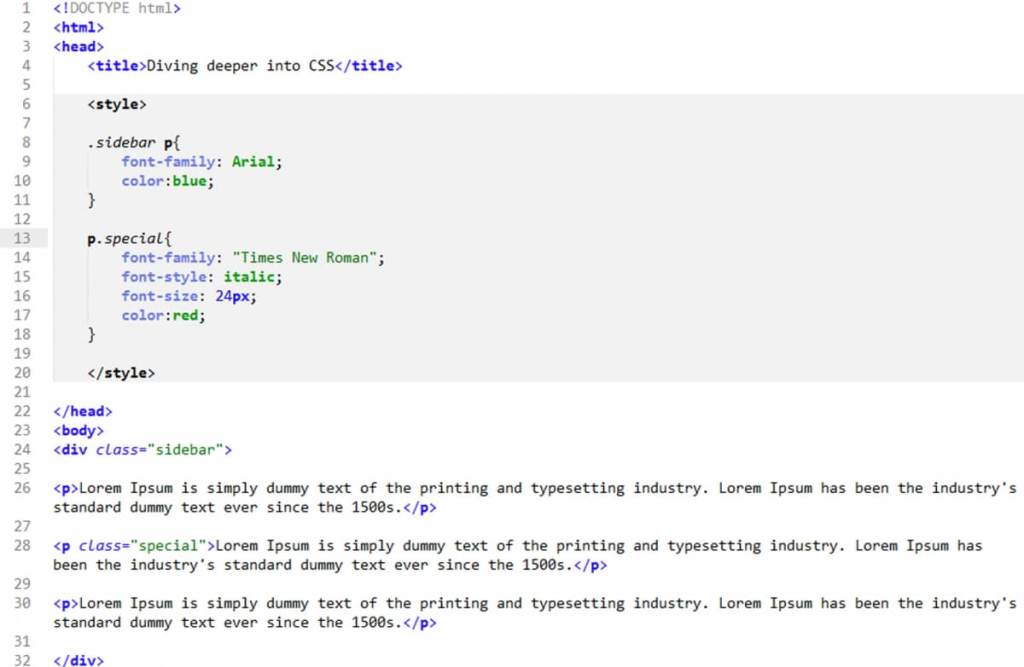The image size is (1024, 667).
Task: Click the closing div tag on line 32
Action: pyautogui.click(x=78, y=661)
